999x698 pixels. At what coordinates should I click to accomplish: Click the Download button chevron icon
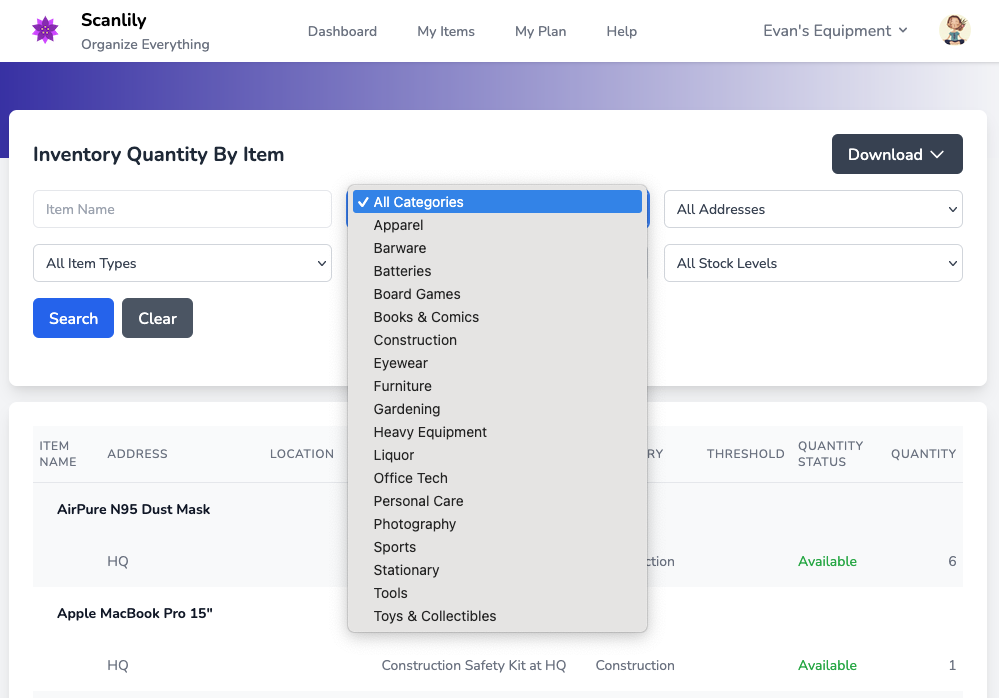click(938, 154)
